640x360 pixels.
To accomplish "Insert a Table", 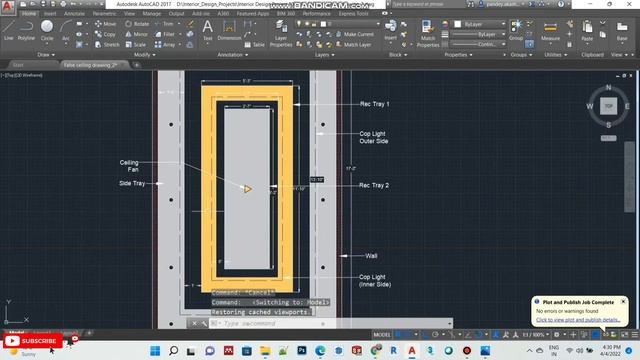I will (x=255, y=44).
